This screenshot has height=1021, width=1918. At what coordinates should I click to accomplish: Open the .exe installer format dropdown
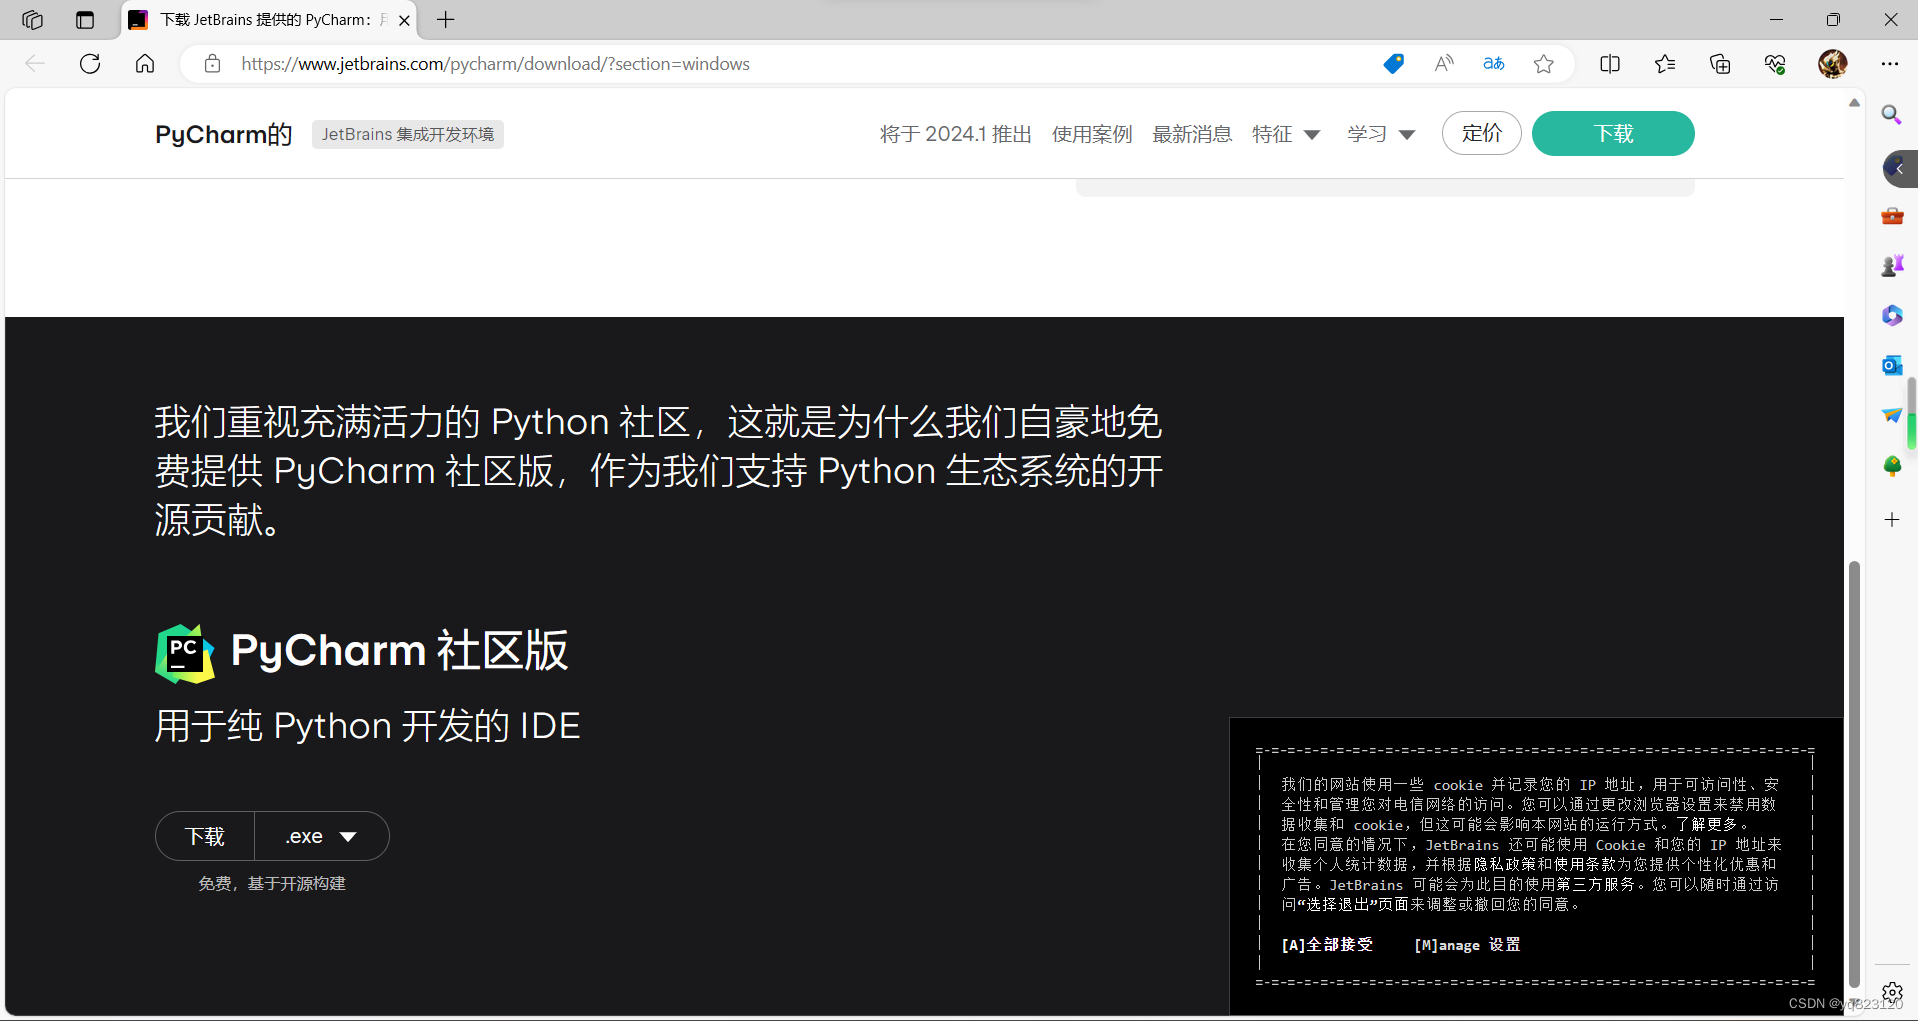322,836
